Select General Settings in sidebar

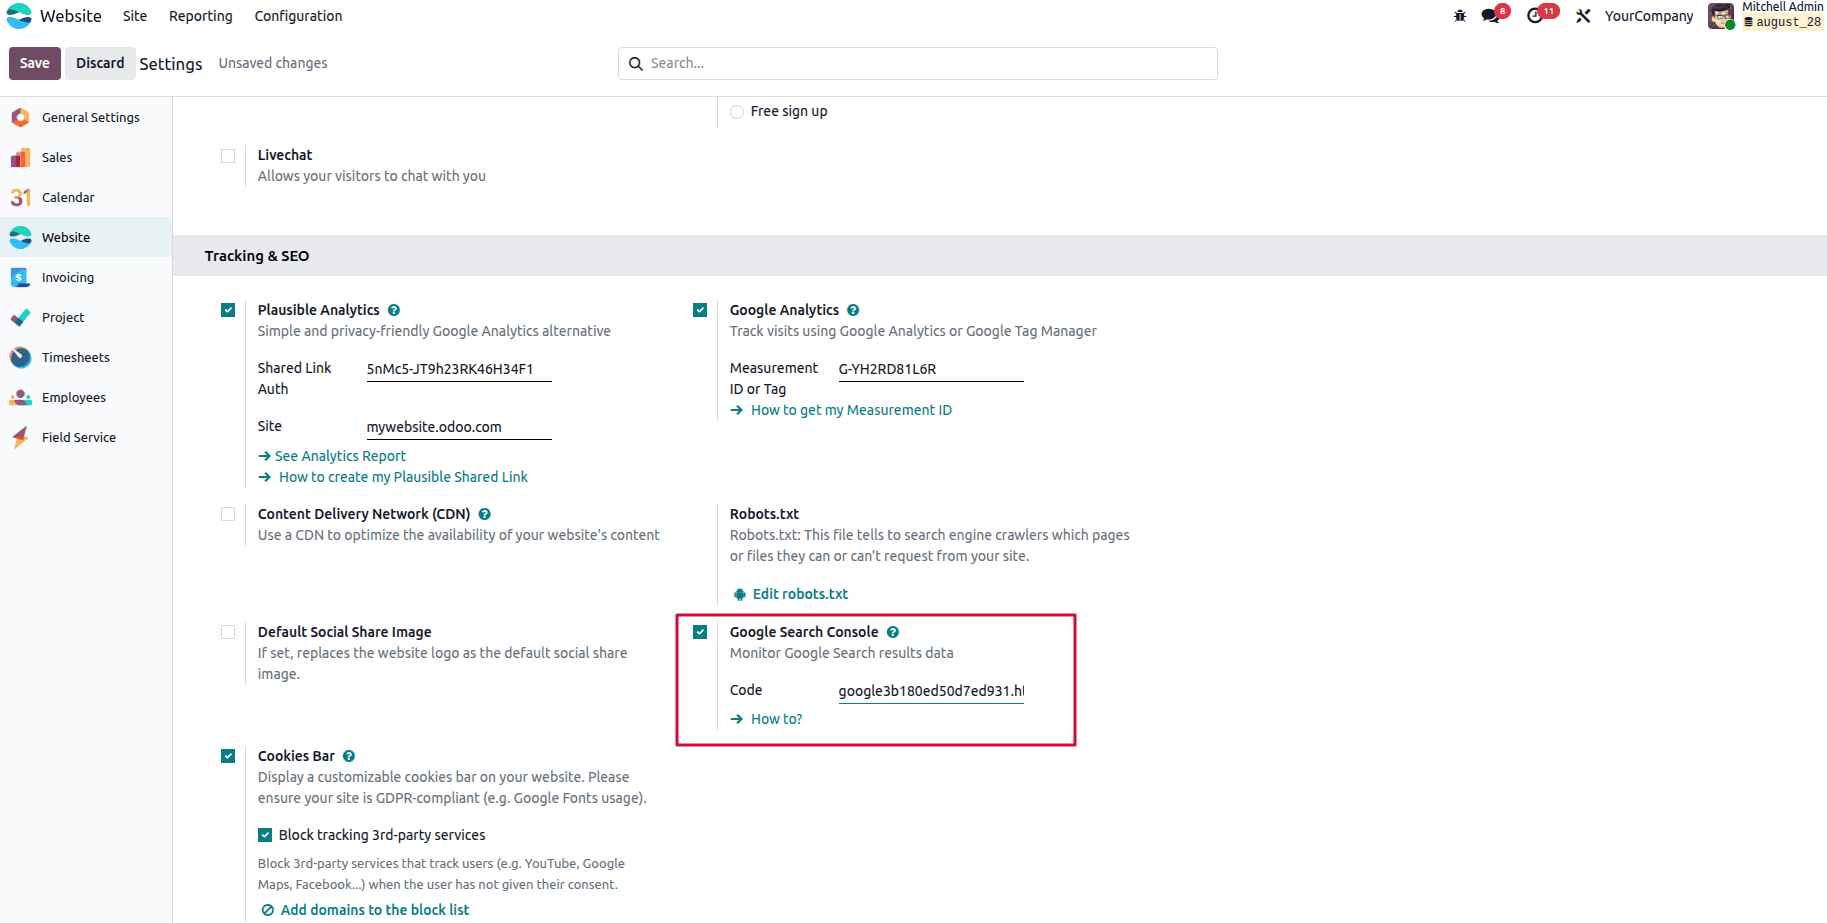[x=86, y=117]
